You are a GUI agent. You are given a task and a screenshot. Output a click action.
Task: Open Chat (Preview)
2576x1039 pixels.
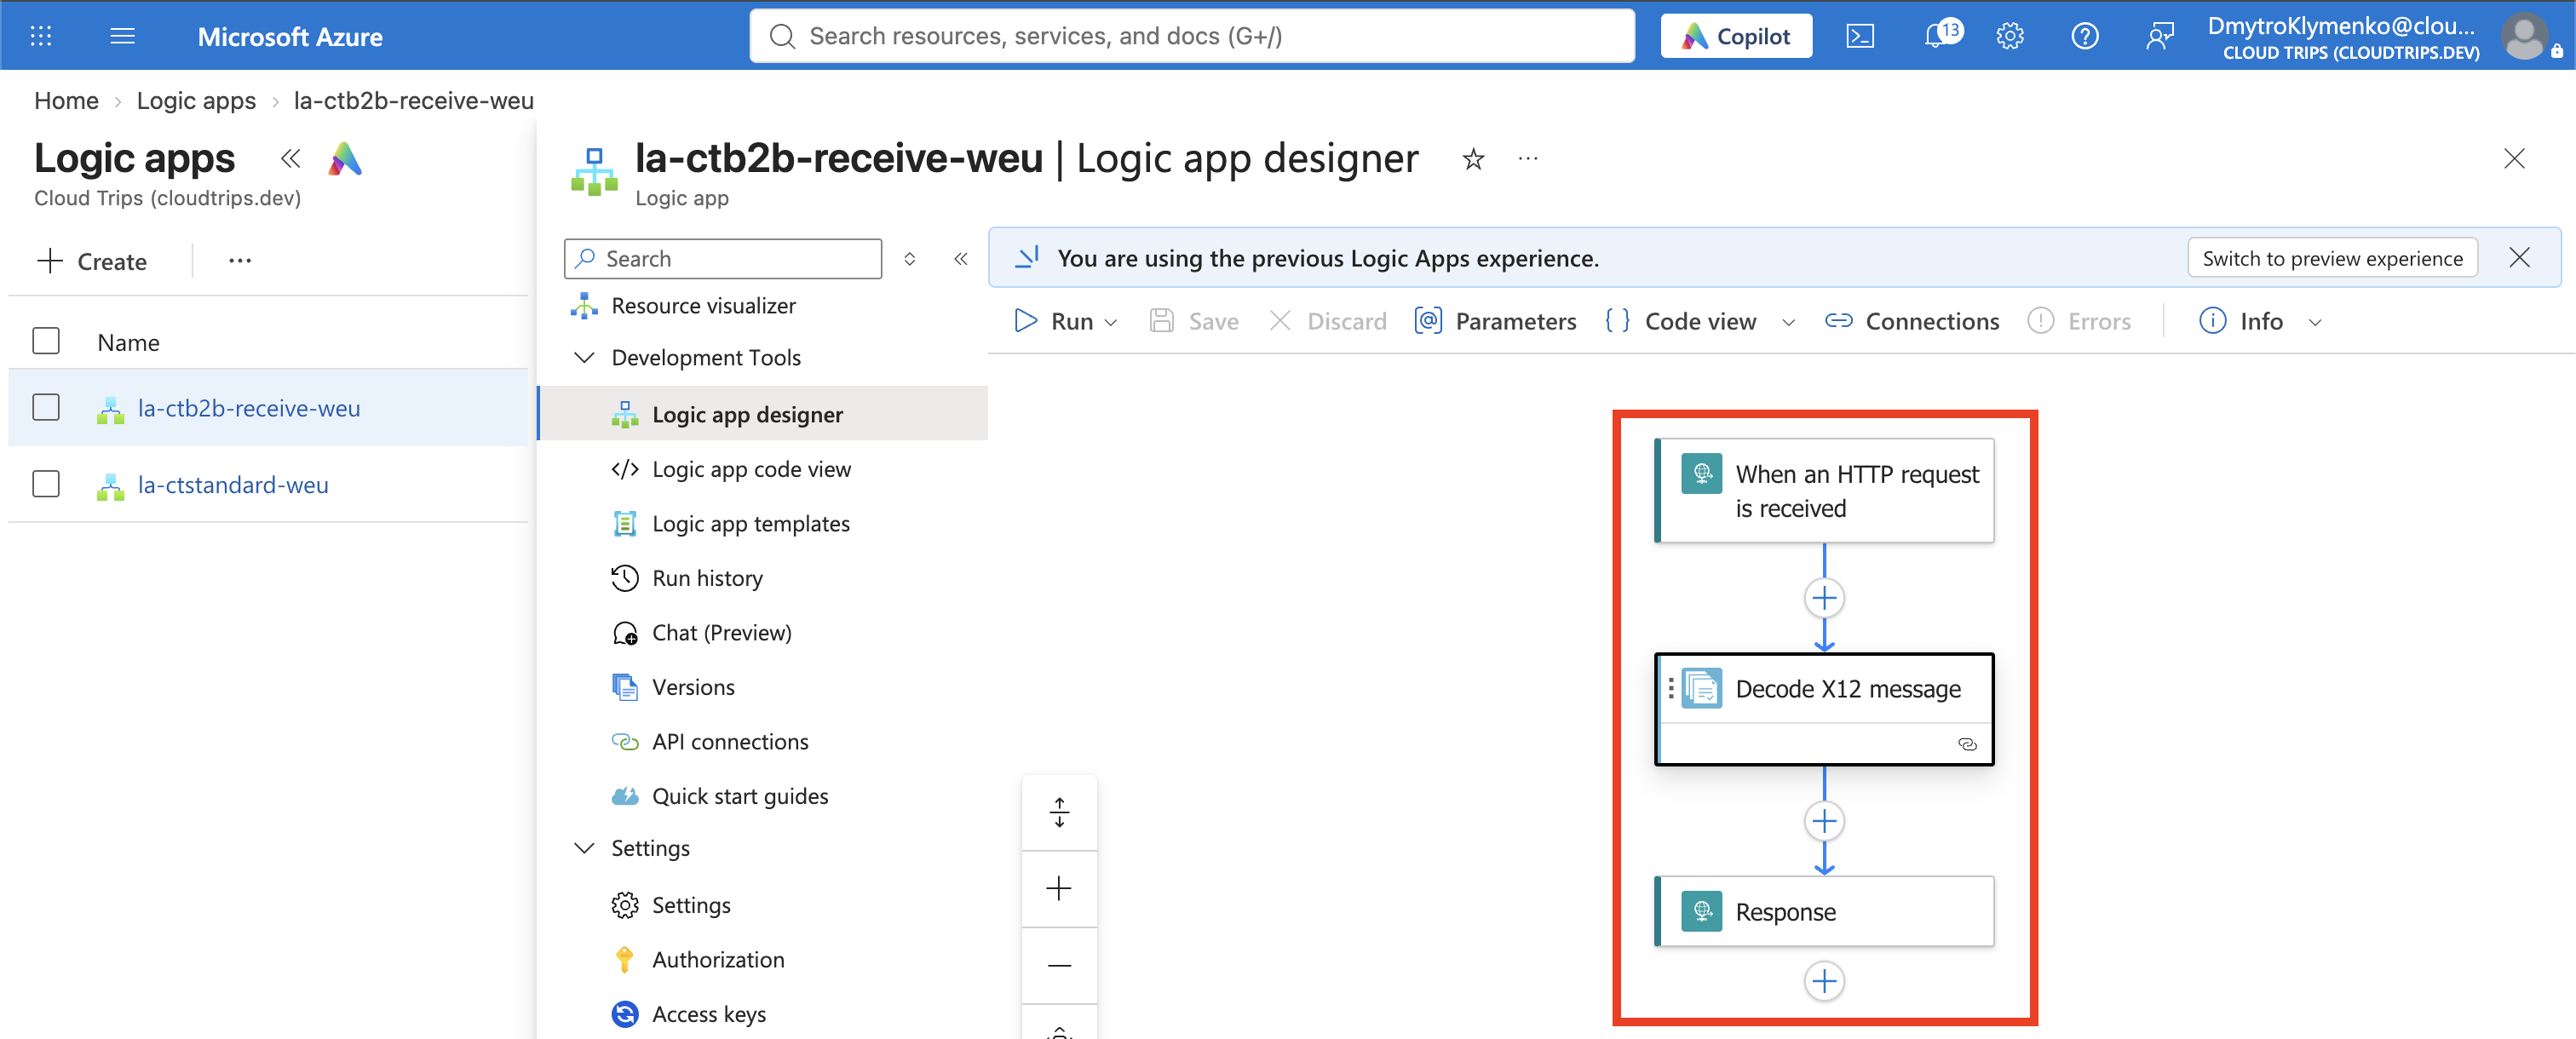click(721, 632)
